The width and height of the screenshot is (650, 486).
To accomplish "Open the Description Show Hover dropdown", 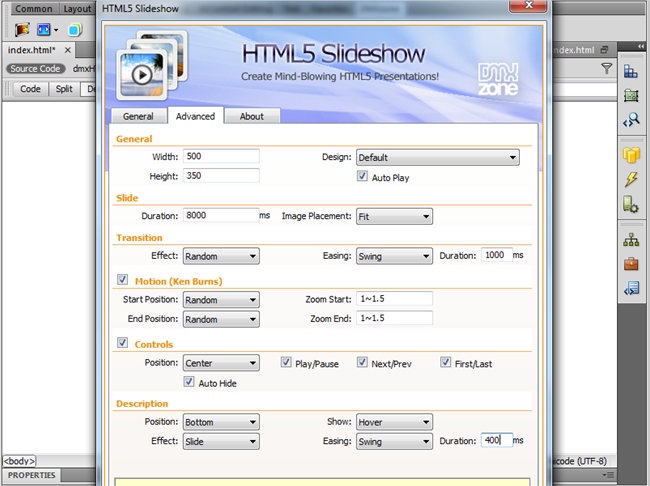I will click(394, 422).
